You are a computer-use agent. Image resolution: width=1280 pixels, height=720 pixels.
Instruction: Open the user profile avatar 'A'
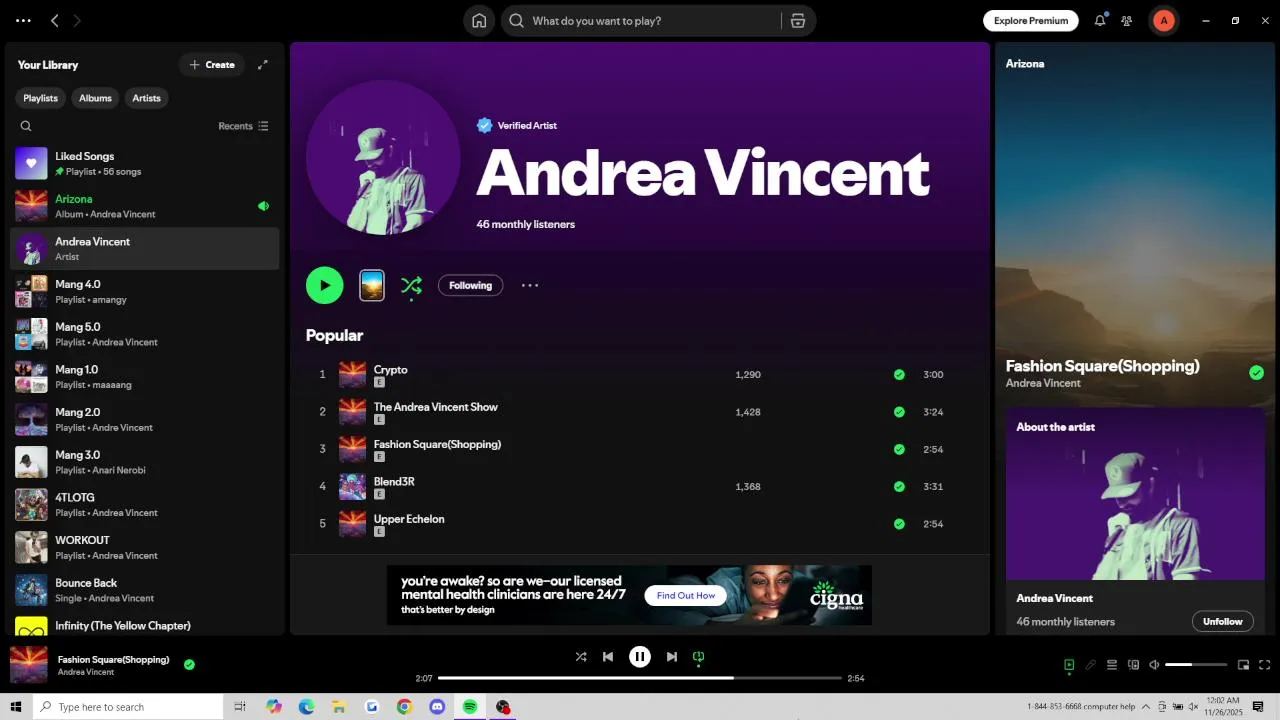[x=1163, y=20]
